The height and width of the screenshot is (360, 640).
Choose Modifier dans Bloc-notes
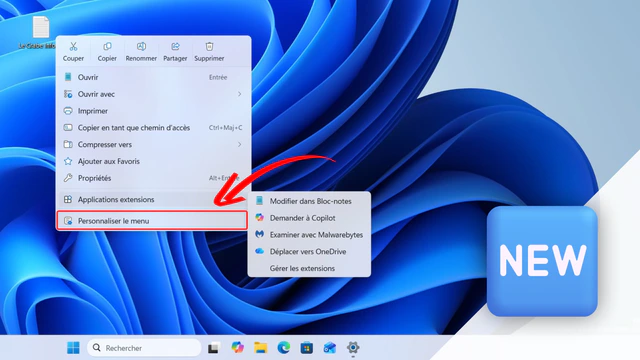click(x=309, y=201)
